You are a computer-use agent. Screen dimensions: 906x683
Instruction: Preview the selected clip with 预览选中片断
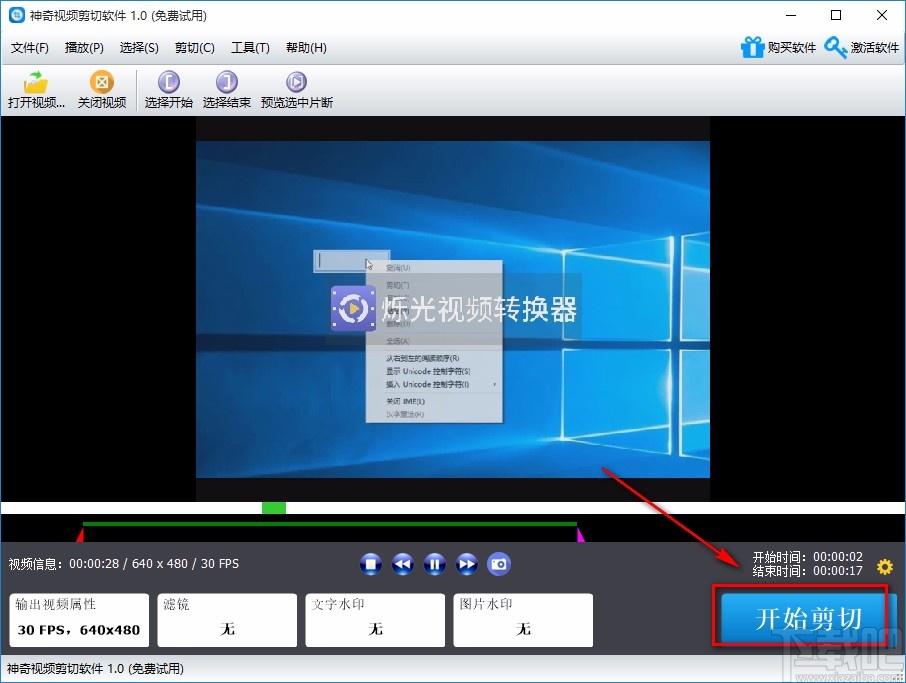point(296,90)
